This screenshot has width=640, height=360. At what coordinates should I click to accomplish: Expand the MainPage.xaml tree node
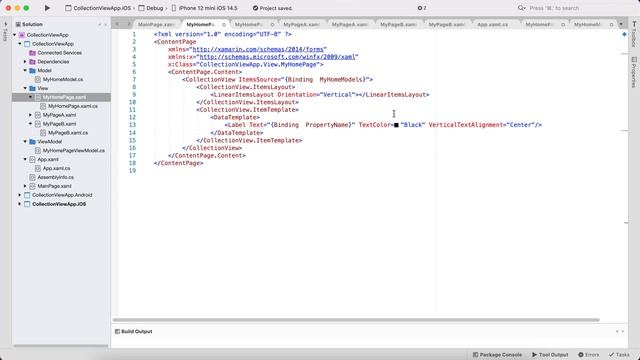[25, 186]
